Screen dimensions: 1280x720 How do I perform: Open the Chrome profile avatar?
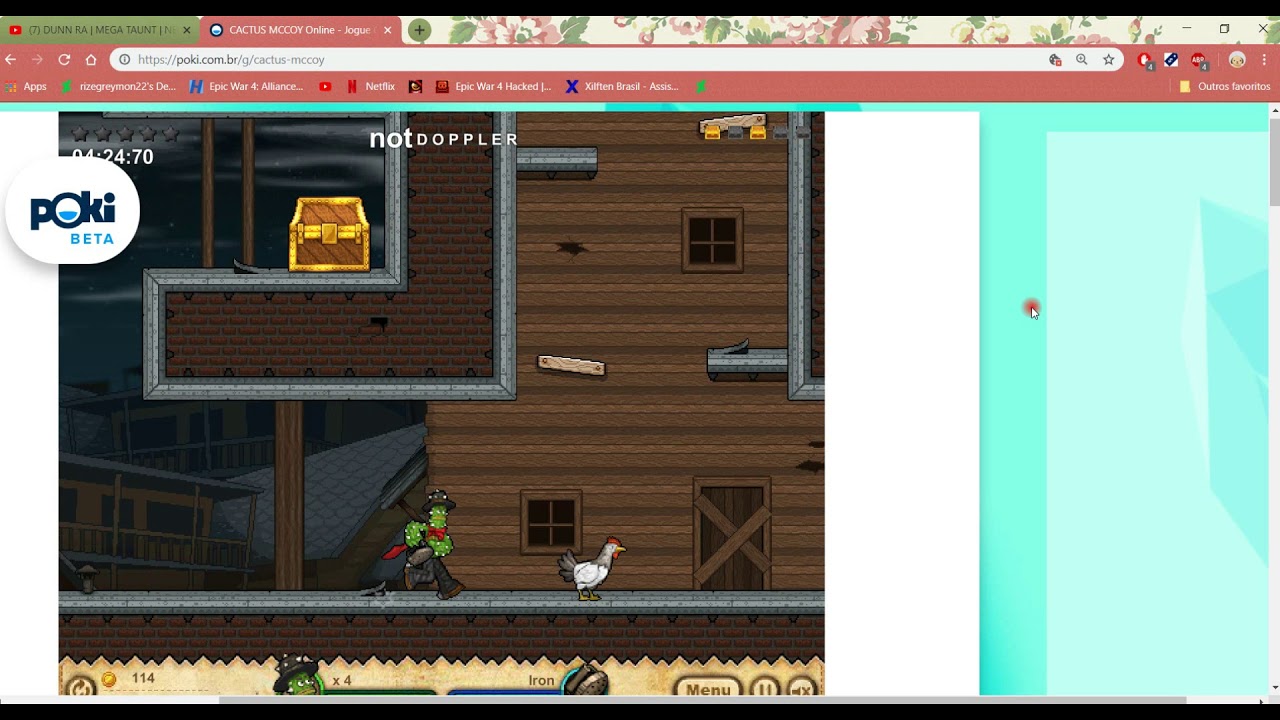1237,60
